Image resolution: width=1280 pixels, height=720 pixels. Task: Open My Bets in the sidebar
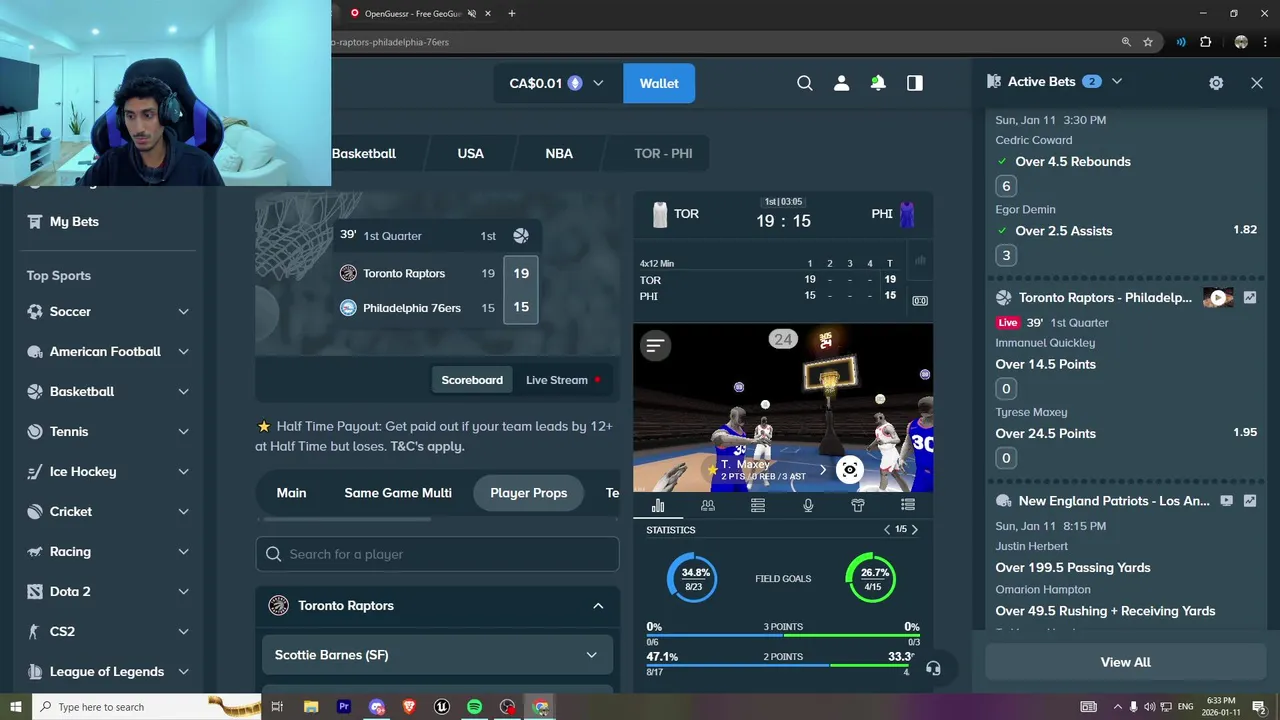pos(74,222)
